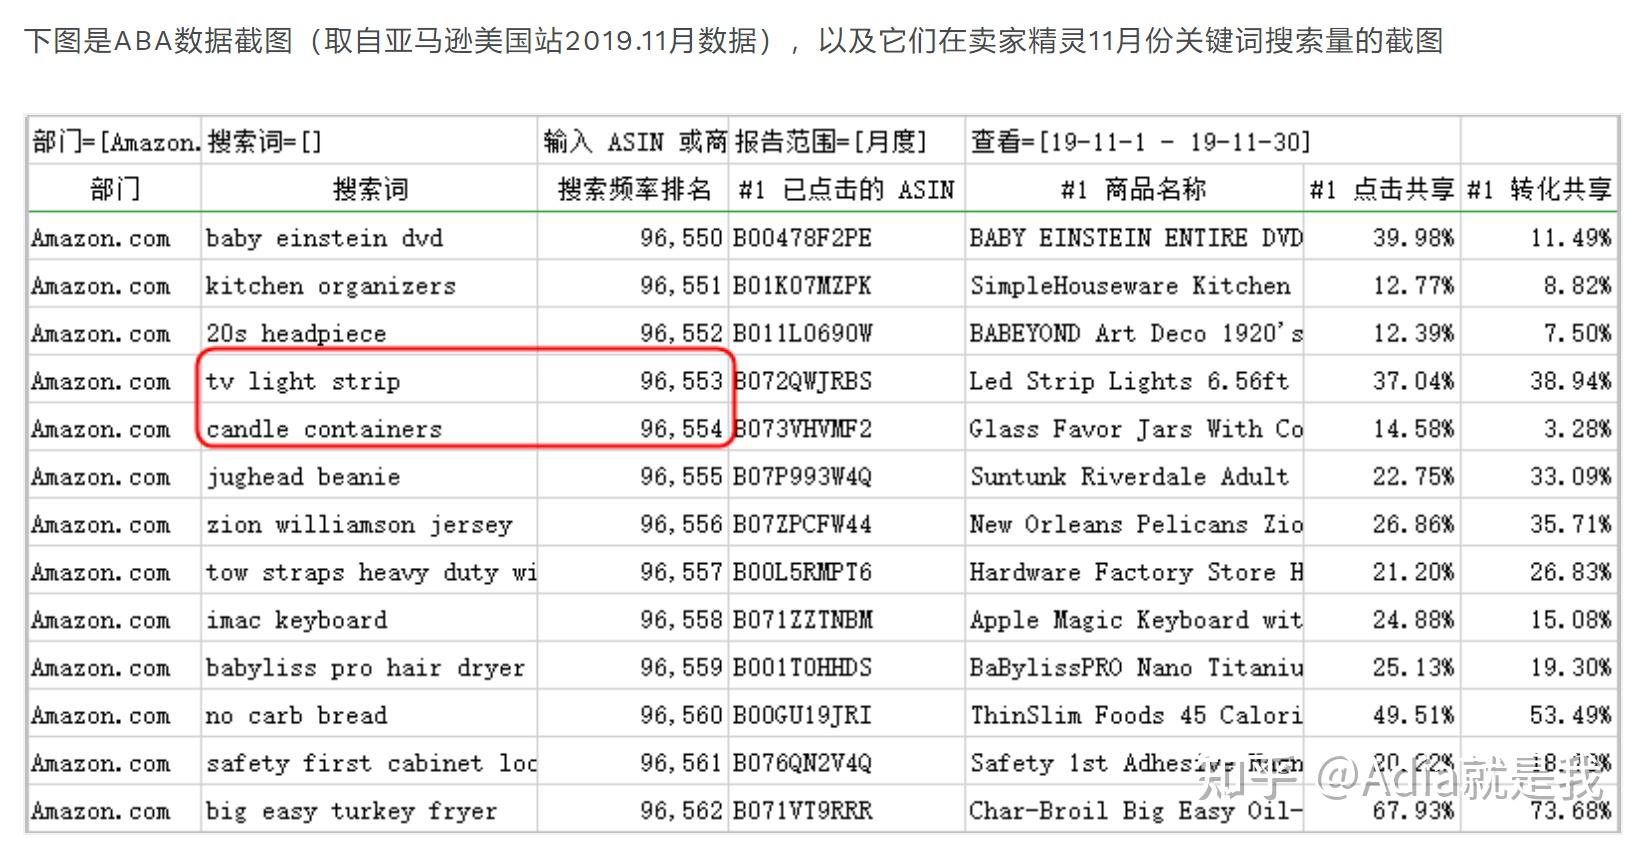1645x845 pixels.
Task: Click the 搜索词=[] filter field
Action: tap(369, 142)
